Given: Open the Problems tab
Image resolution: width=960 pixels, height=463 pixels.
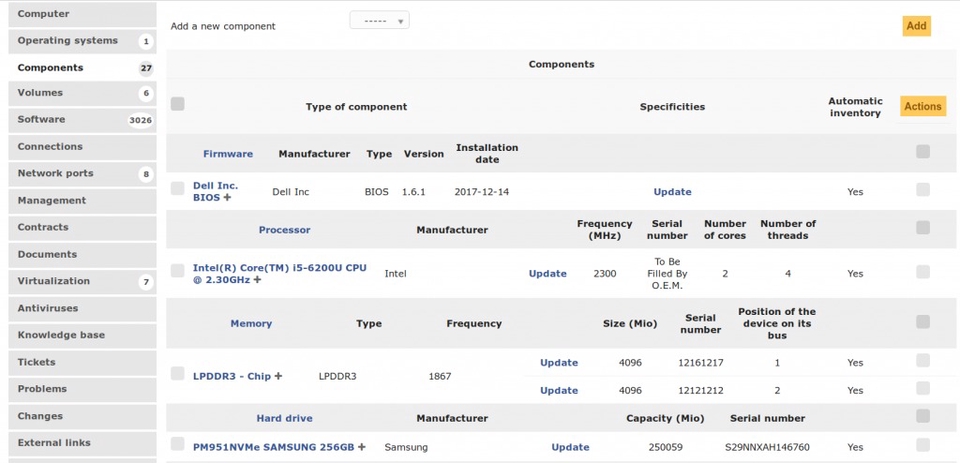Looking at the screenshot, I should 82,390.
